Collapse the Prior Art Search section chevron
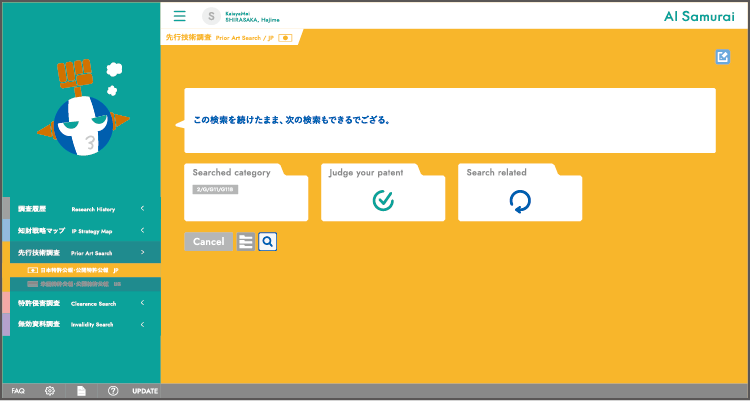The width and height of the screenshot is (750, 401). pos(143,253)
